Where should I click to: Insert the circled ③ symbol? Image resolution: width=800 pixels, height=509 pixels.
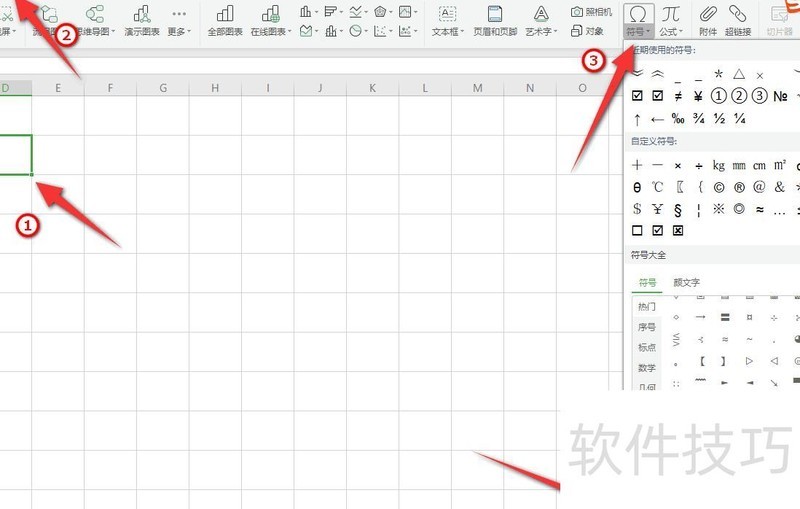click(759, 96)
